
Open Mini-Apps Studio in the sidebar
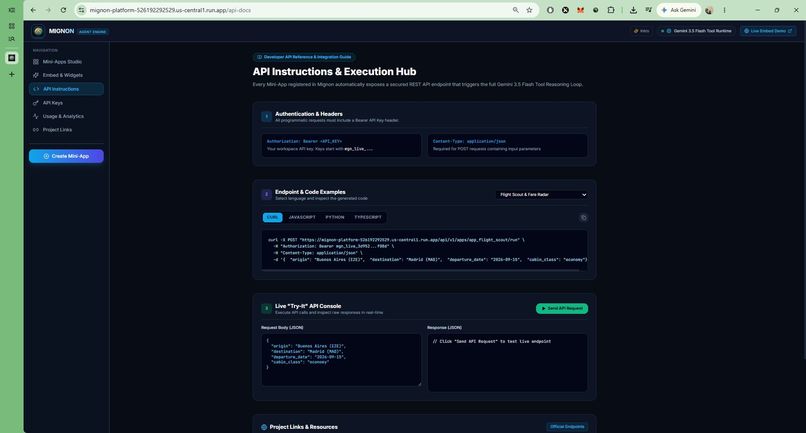(x=66, y=62)
